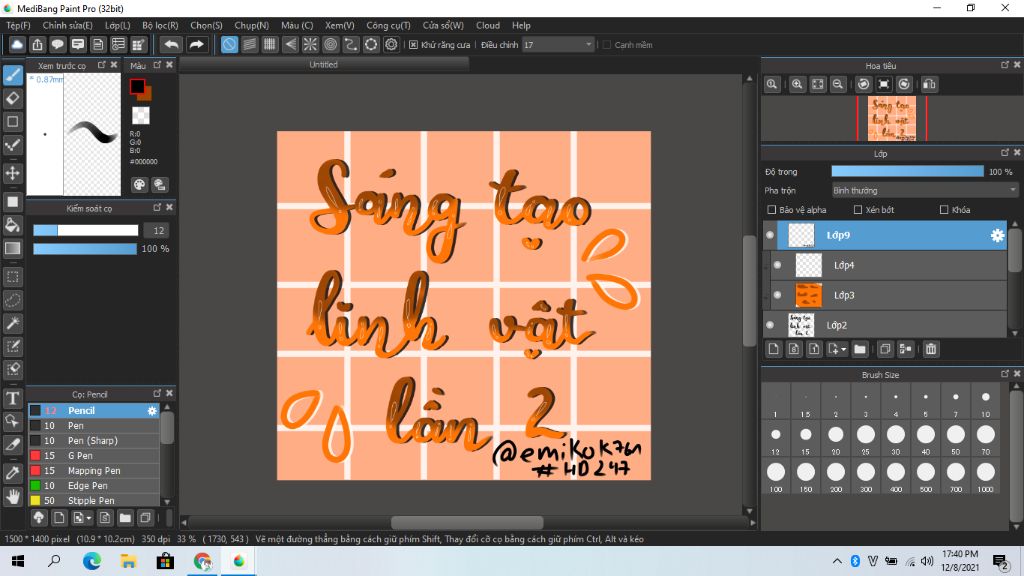Zoom out using Navigator magnifier minus
Viewport: 1024px width, 576px height.
click(x=838, y=84)
